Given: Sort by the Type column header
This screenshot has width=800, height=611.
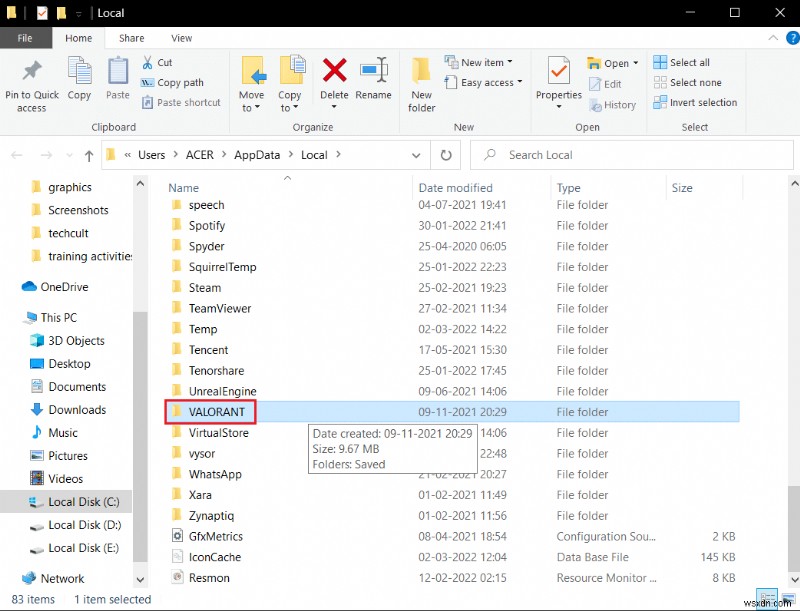Looking at the screenshot, I should pyautogui.click(x=568, y=188).
